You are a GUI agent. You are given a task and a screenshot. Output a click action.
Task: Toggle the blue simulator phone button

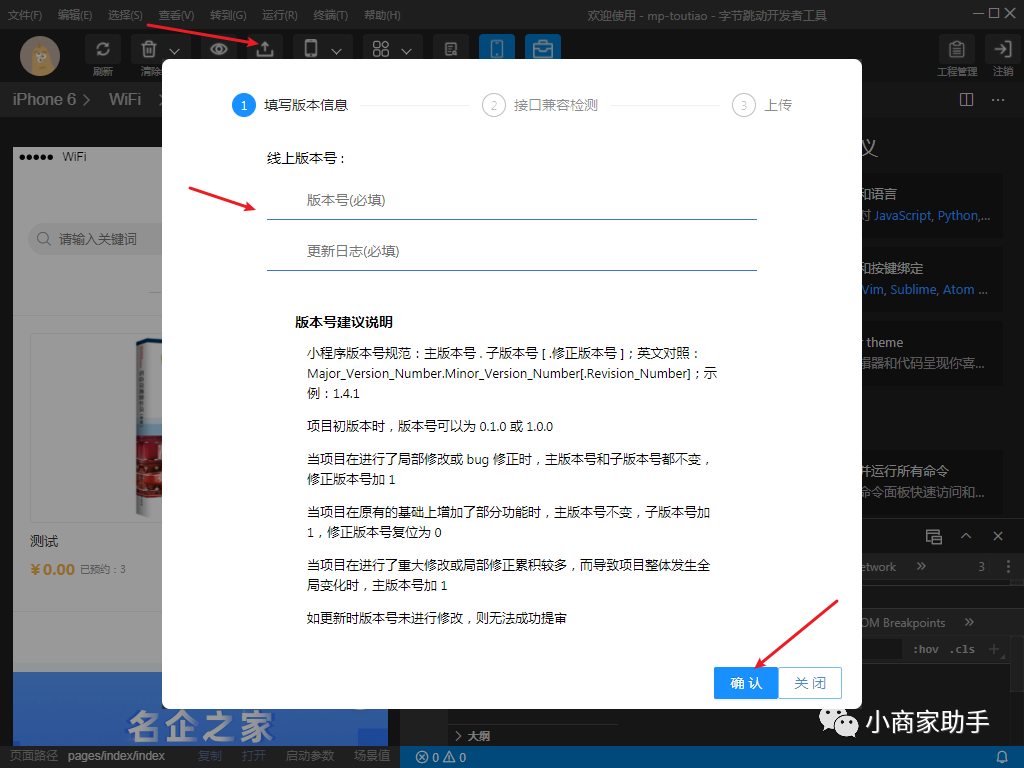click(497, 48)
